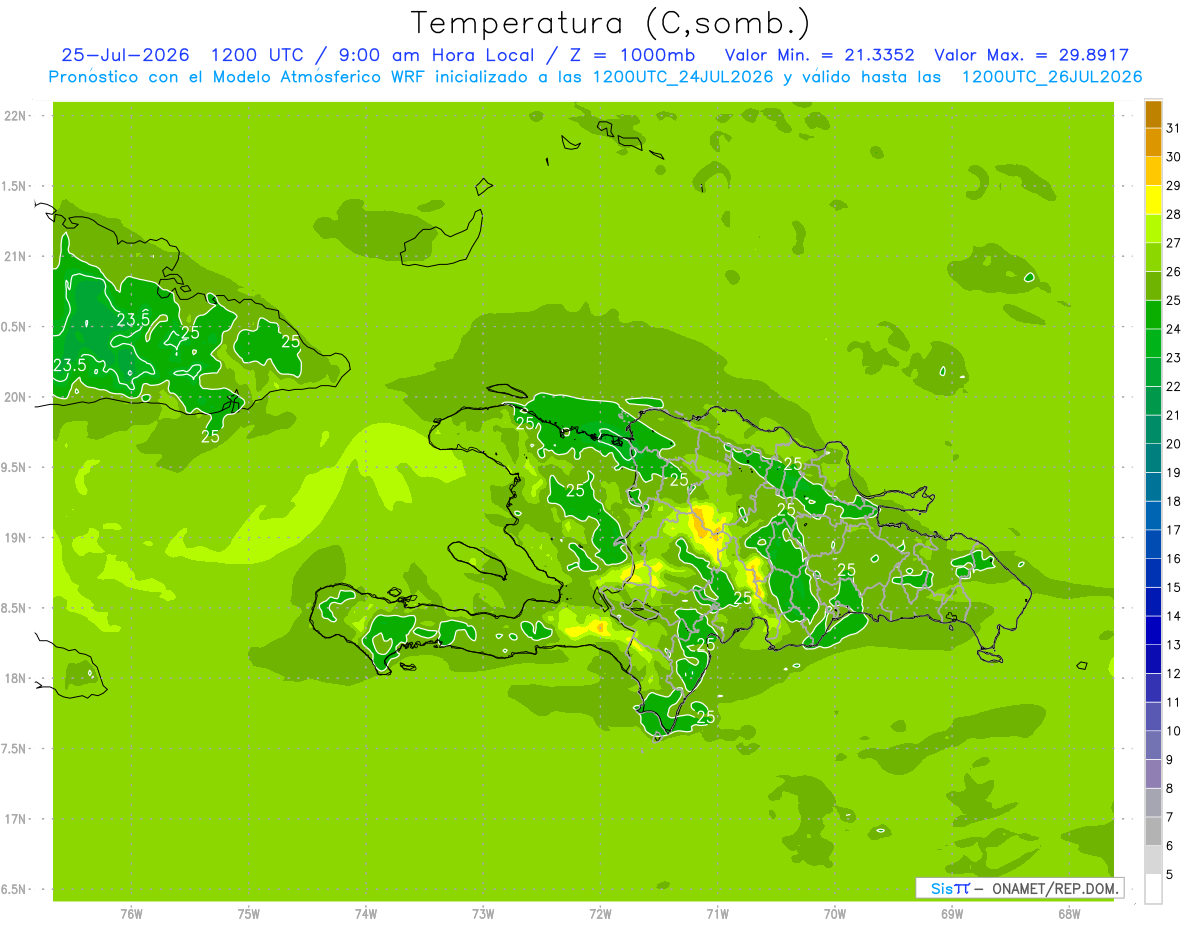Click the title 'Temperatura (C,somb.)'
The width and height of the screenshot is (1200, 927).
point(611,24)
